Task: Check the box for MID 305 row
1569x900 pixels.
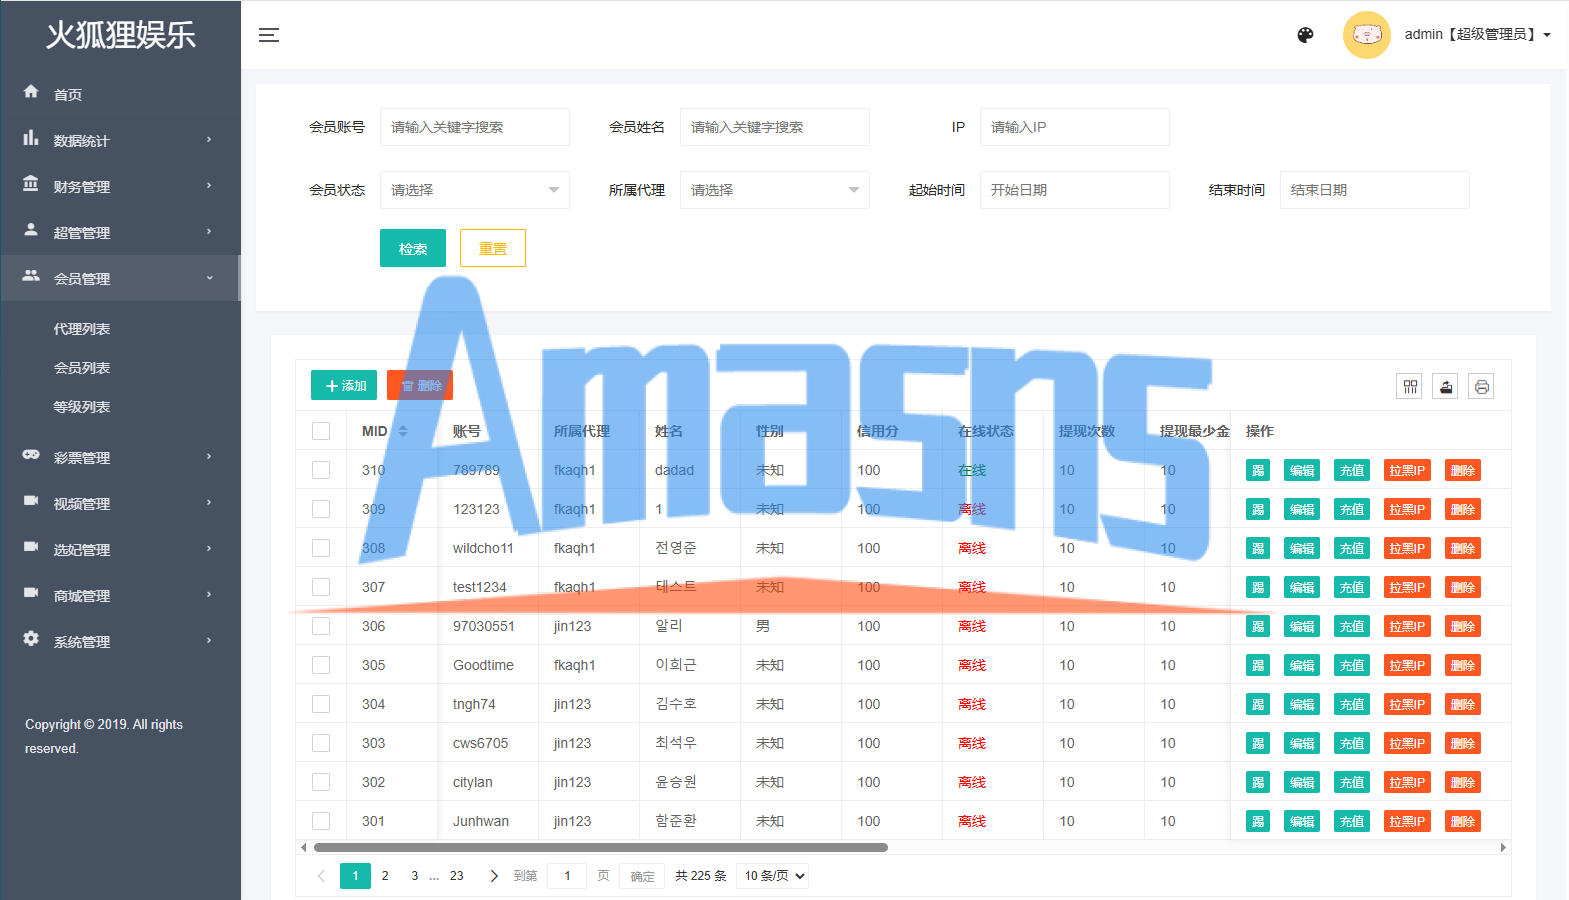Action: pyautogui.click(x=321, y=665)
